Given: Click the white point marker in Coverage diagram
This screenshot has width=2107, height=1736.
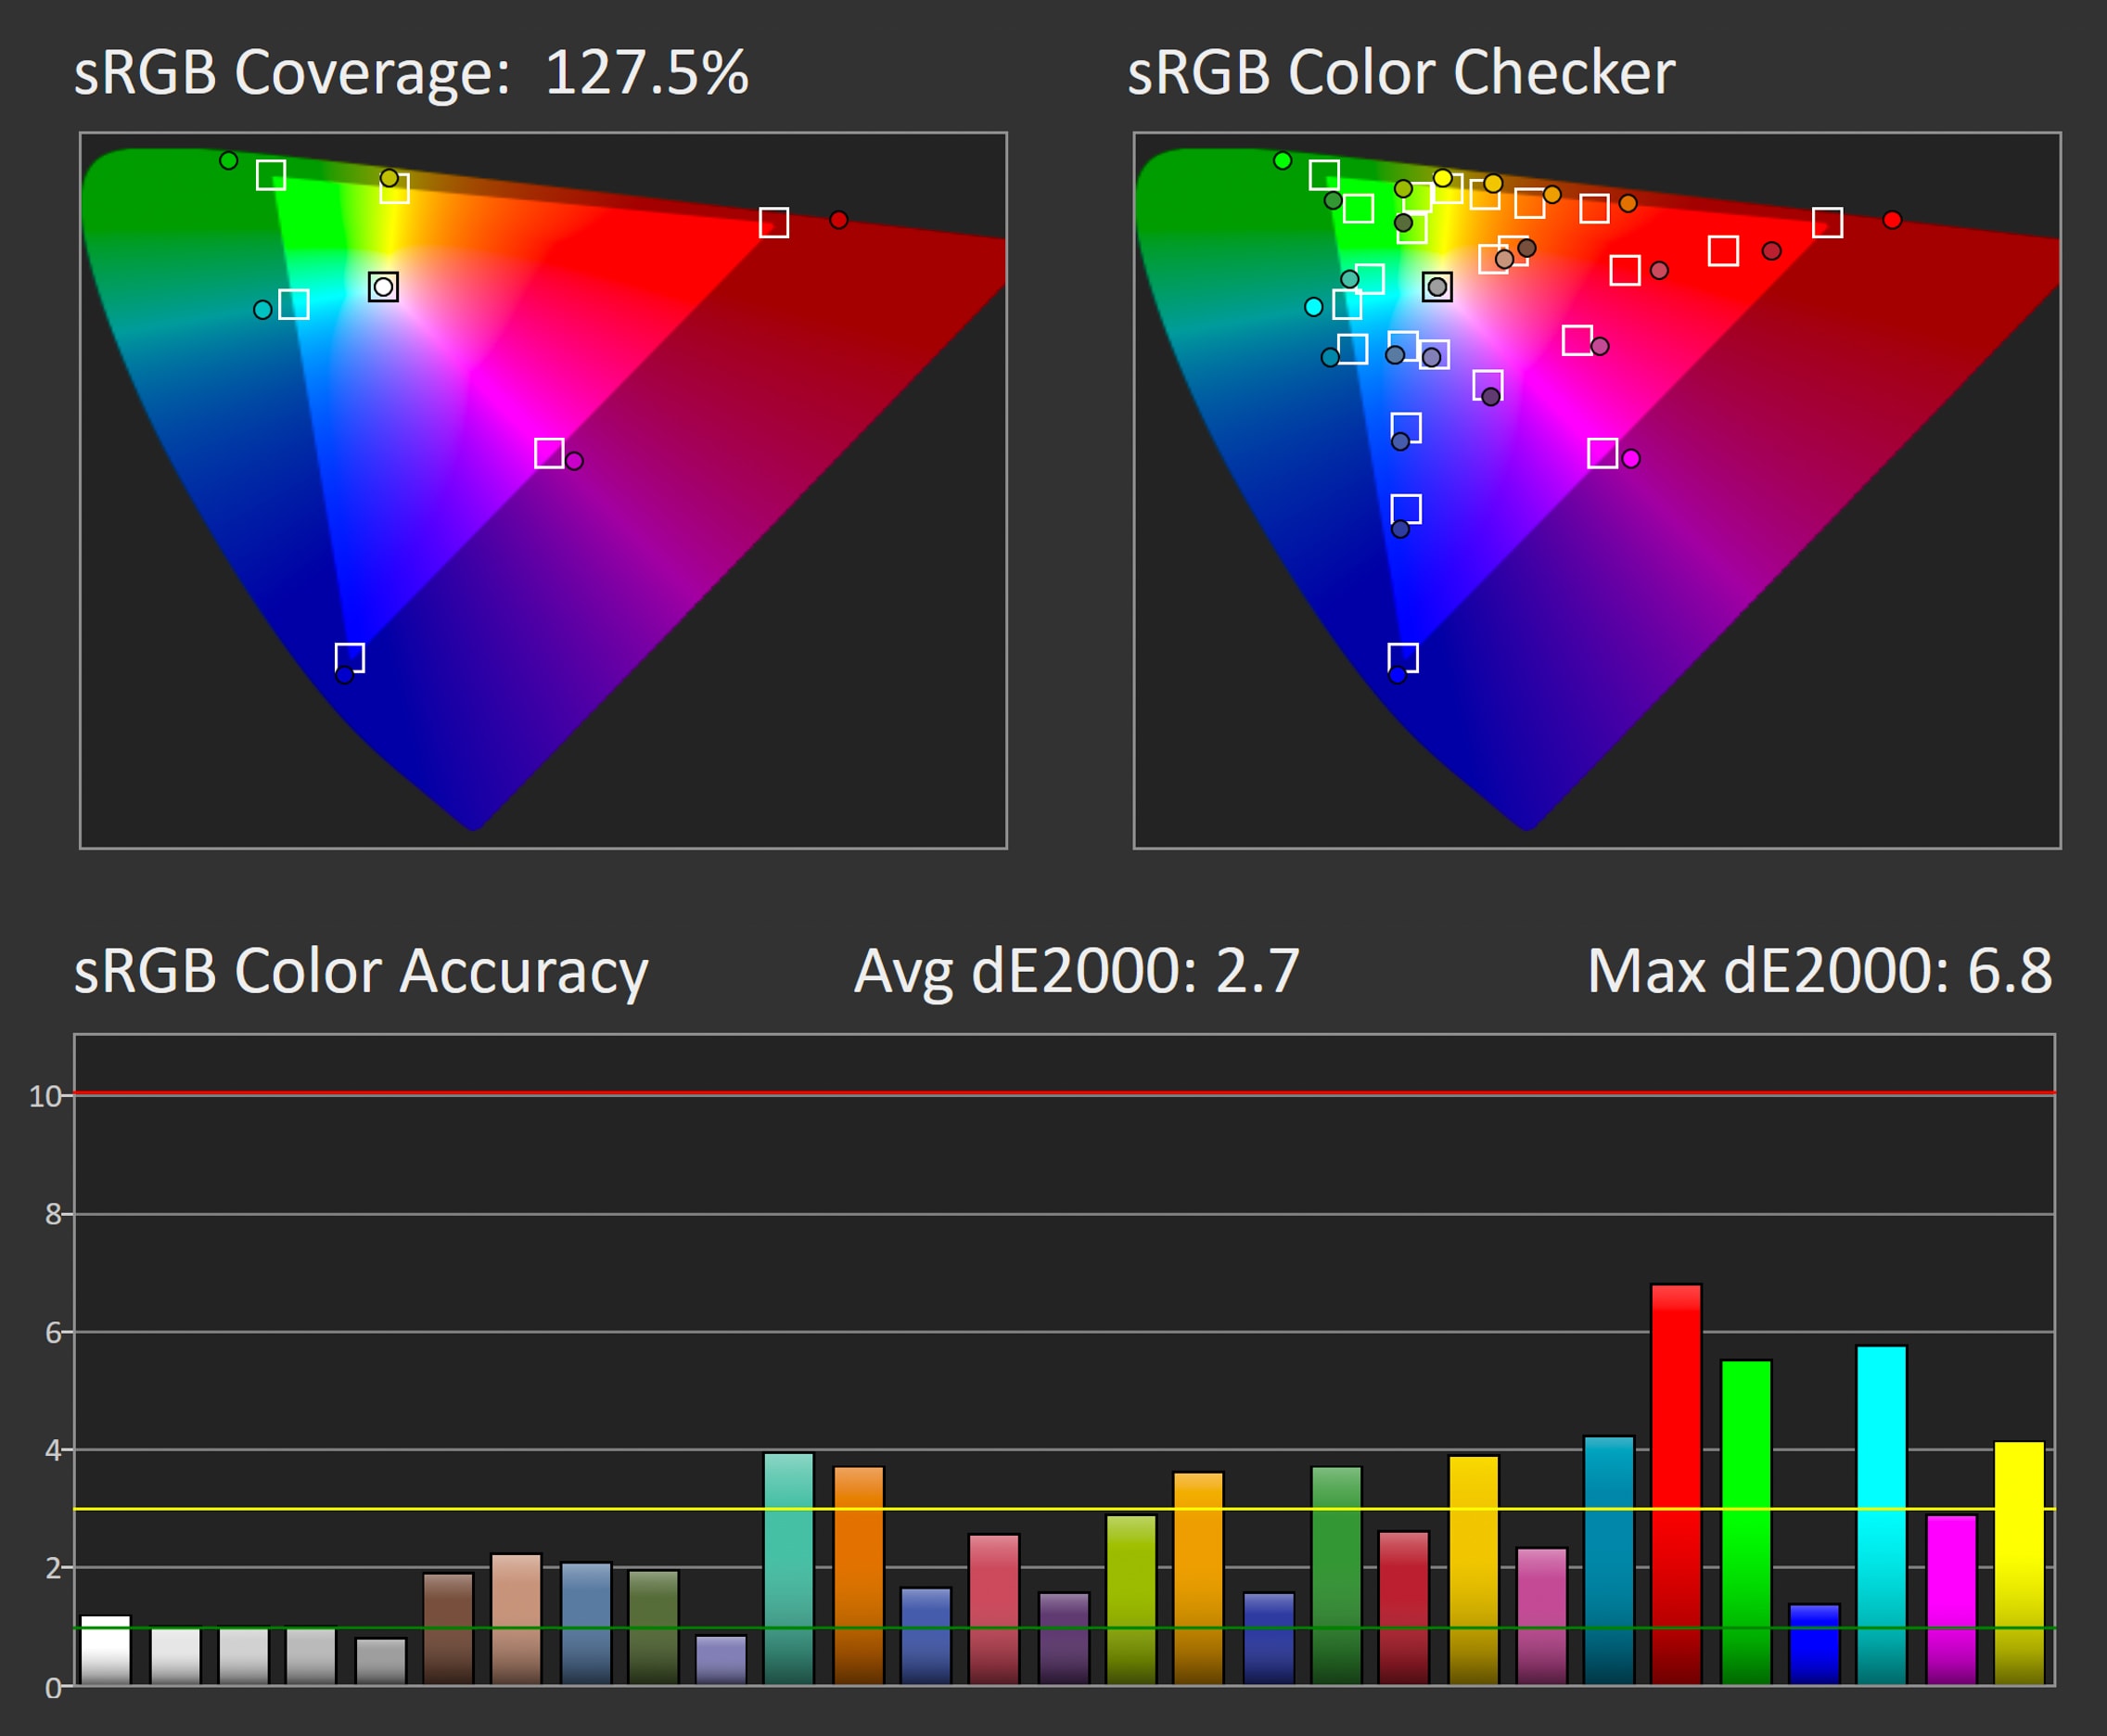Looking at the screenshot, I should (383, 287).
